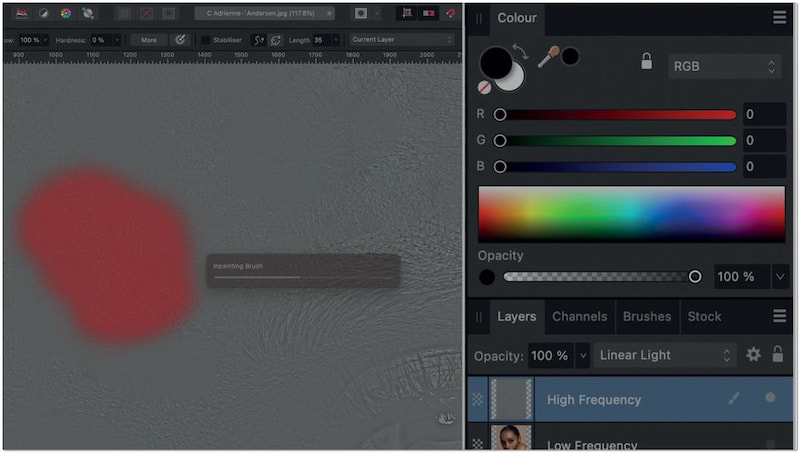The width and height of the screenshot is (800, 453).
Task: Click the More button in context toolbar
Action: pyautogui.click(x=148, y=40)
